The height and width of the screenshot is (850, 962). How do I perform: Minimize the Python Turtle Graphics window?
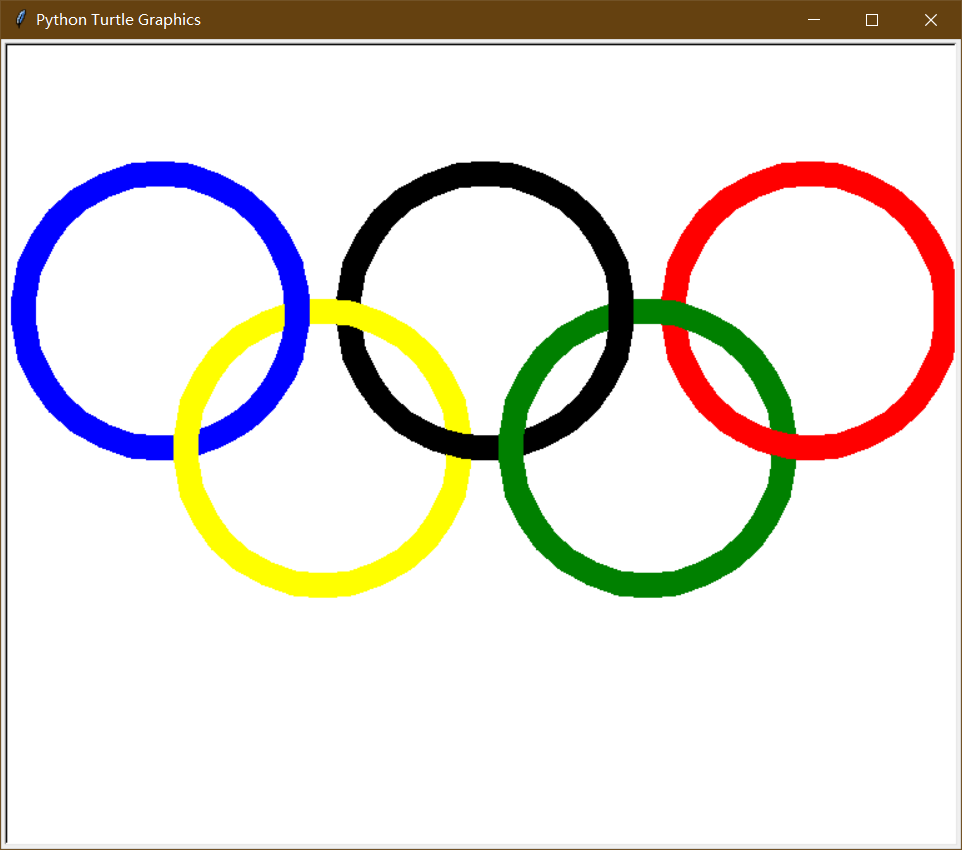[x=814, y=20]
